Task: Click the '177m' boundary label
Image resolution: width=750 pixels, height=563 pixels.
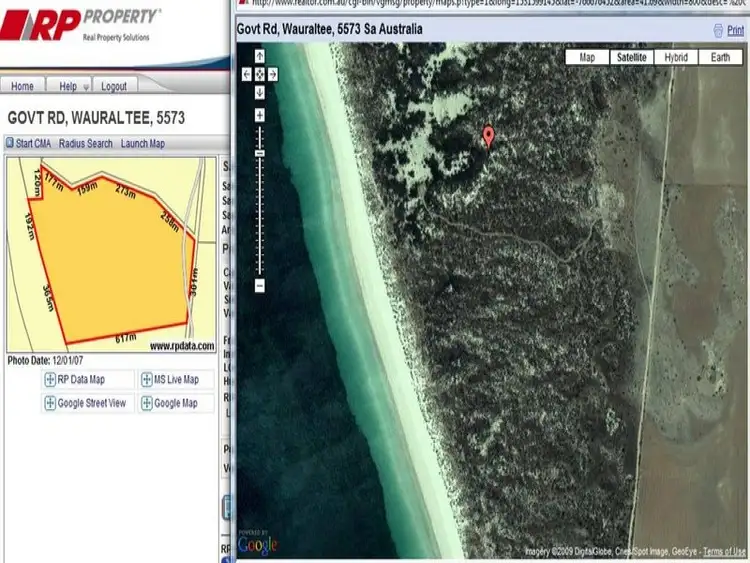Action: point(54,182)
